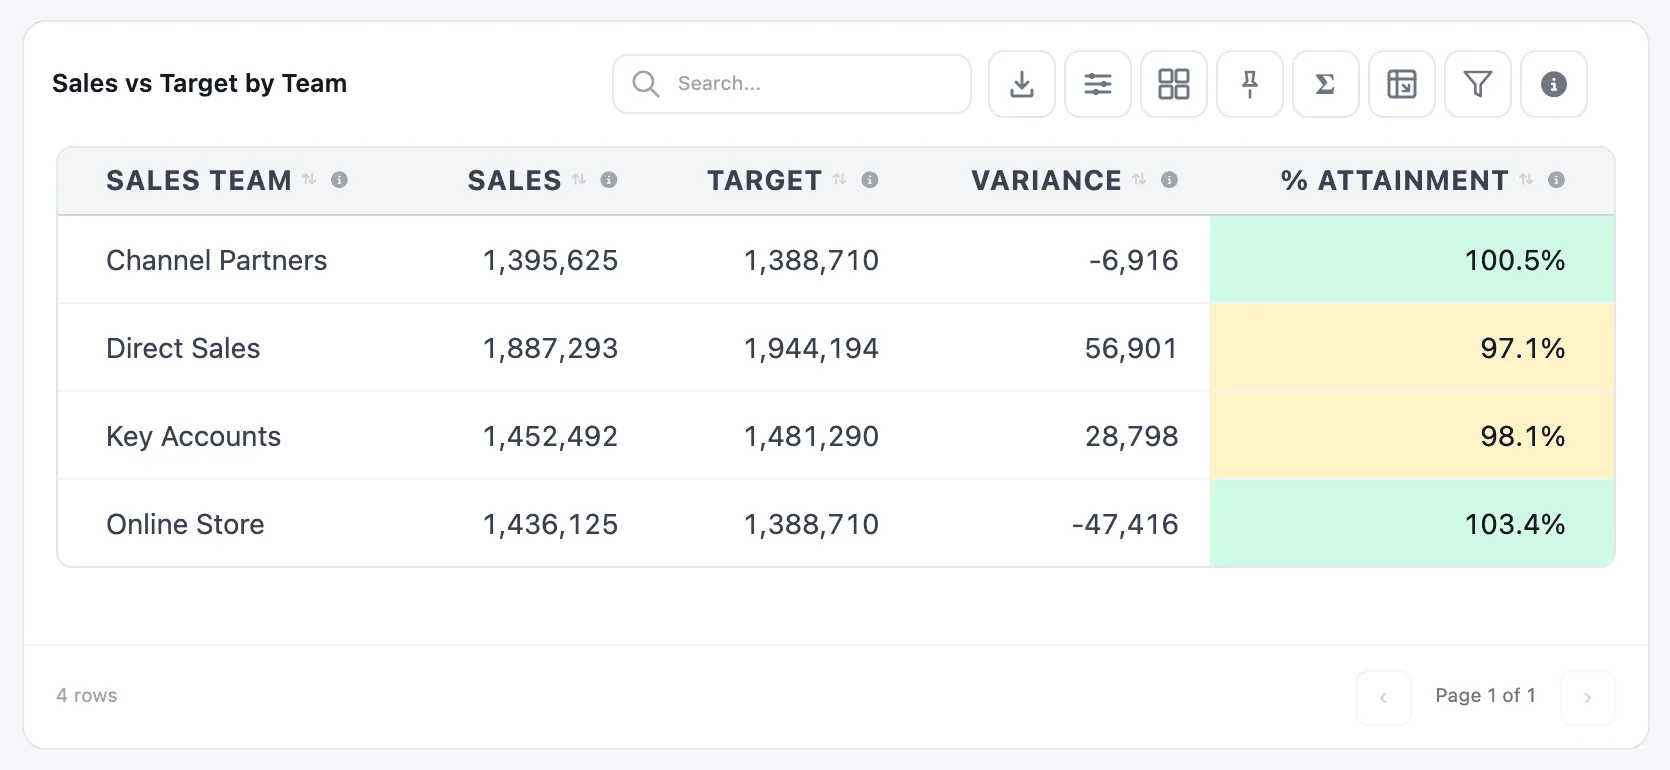Screen dimensions: 1670x770
Task: Select the Channel Partners row label
Action: click(x=217, y=260)
